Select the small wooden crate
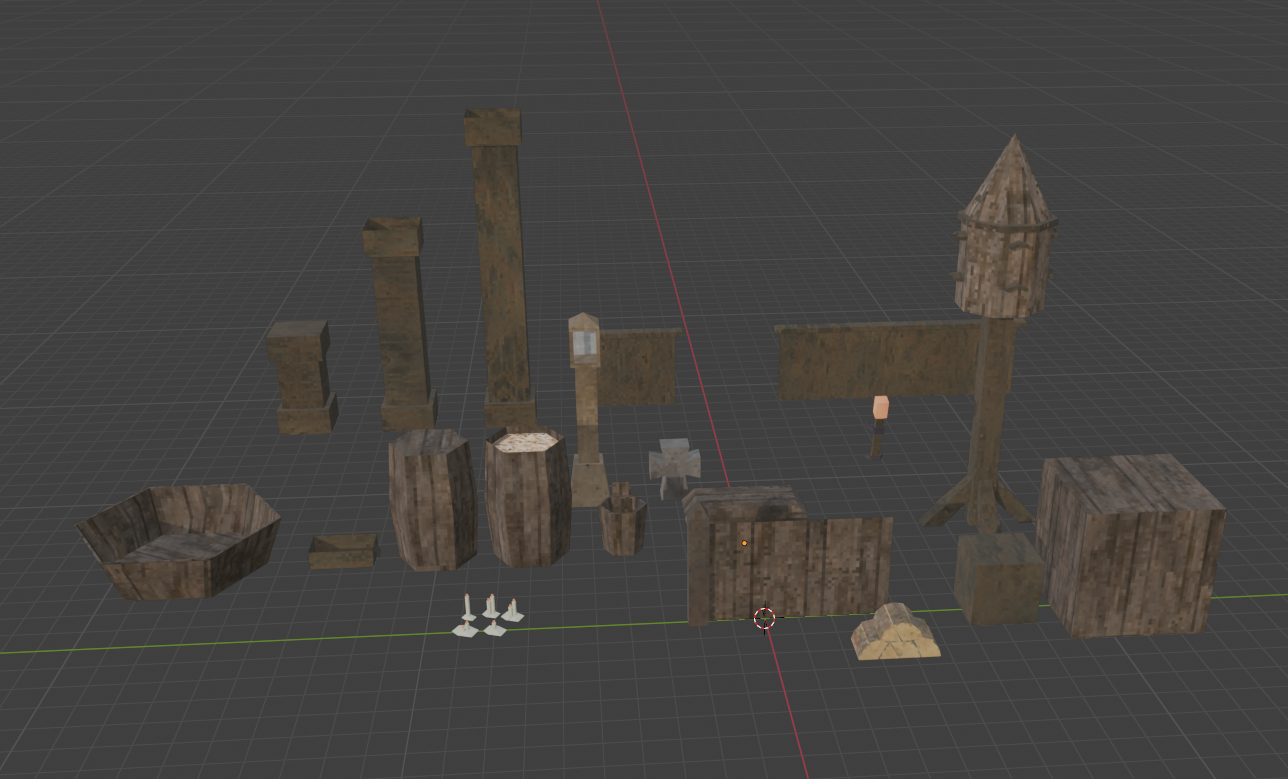 coord(999,578)
